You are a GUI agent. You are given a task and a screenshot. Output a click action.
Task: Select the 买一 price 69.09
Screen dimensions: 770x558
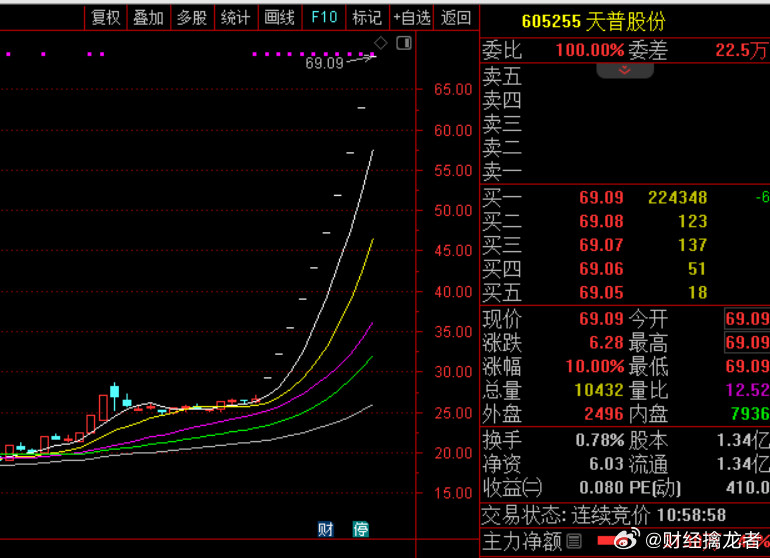point(601,197)
